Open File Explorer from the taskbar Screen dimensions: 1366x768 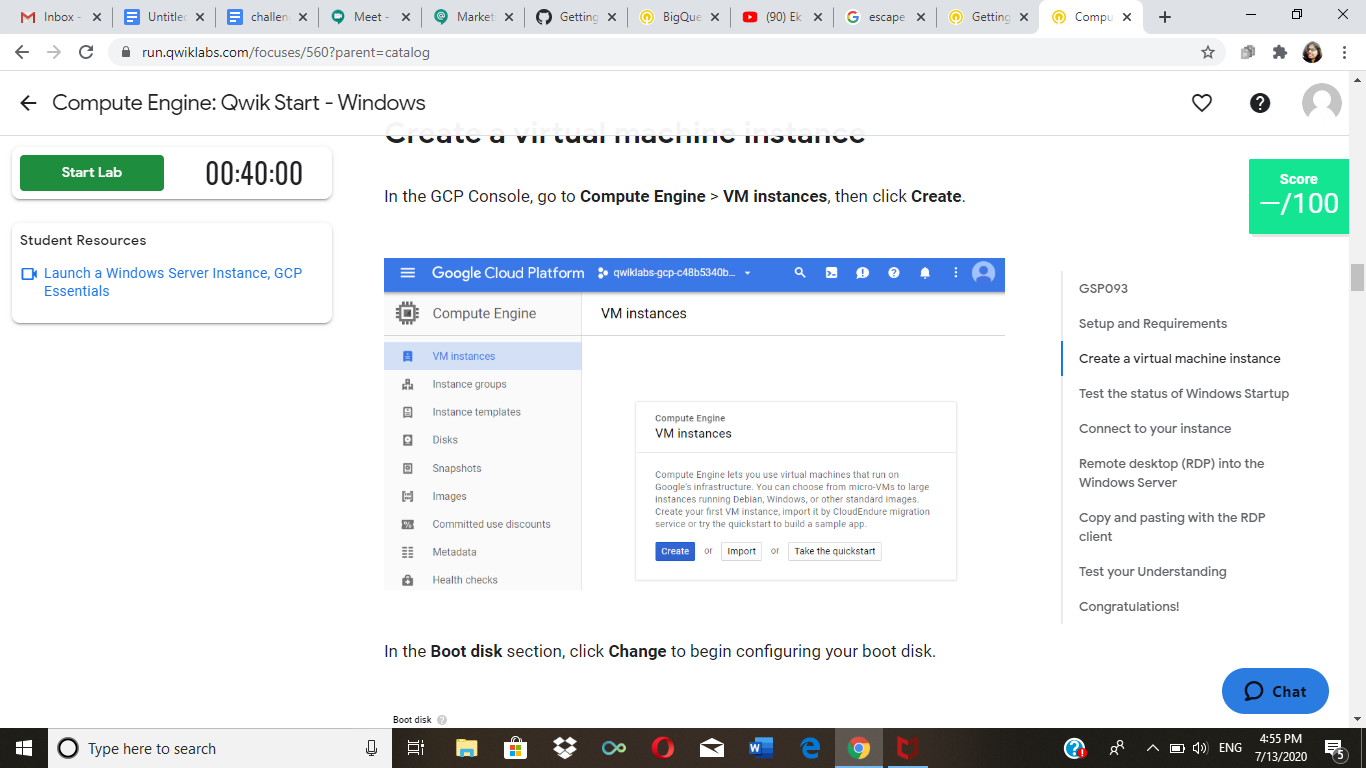(x=467, y=748)
